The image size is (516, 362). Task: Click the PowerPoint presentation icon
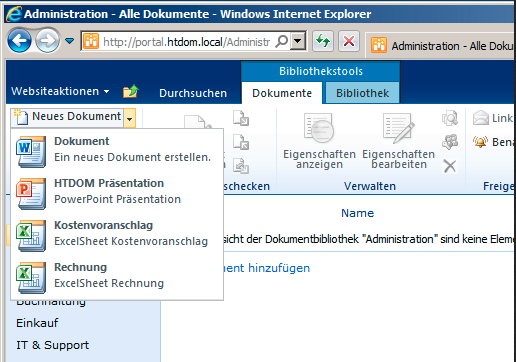tap(31, 193)
